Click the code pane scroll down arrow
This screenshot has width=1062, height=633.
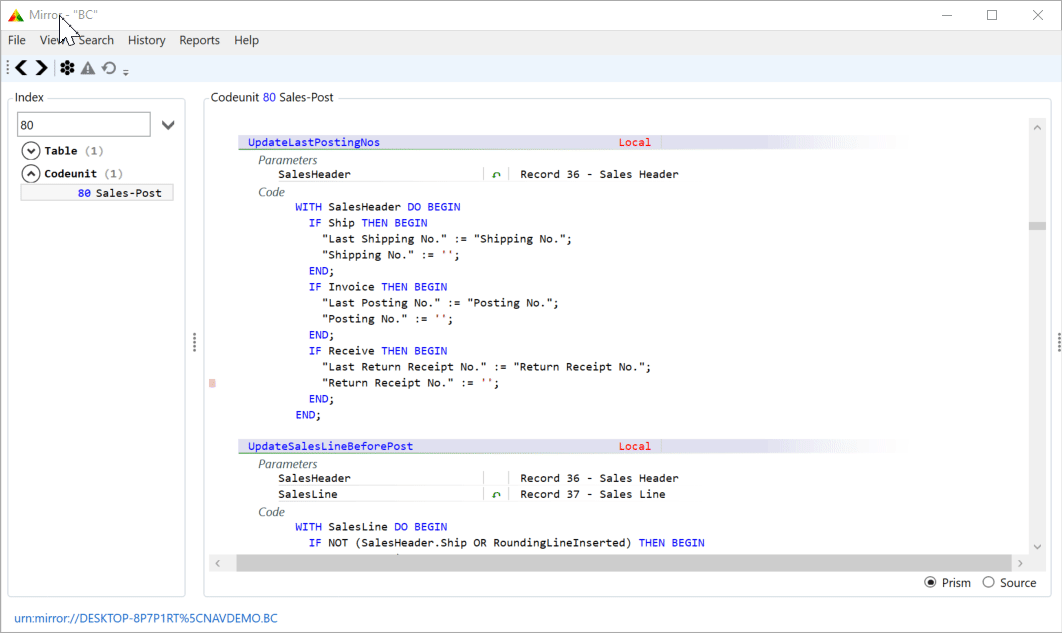point(1037,546)
